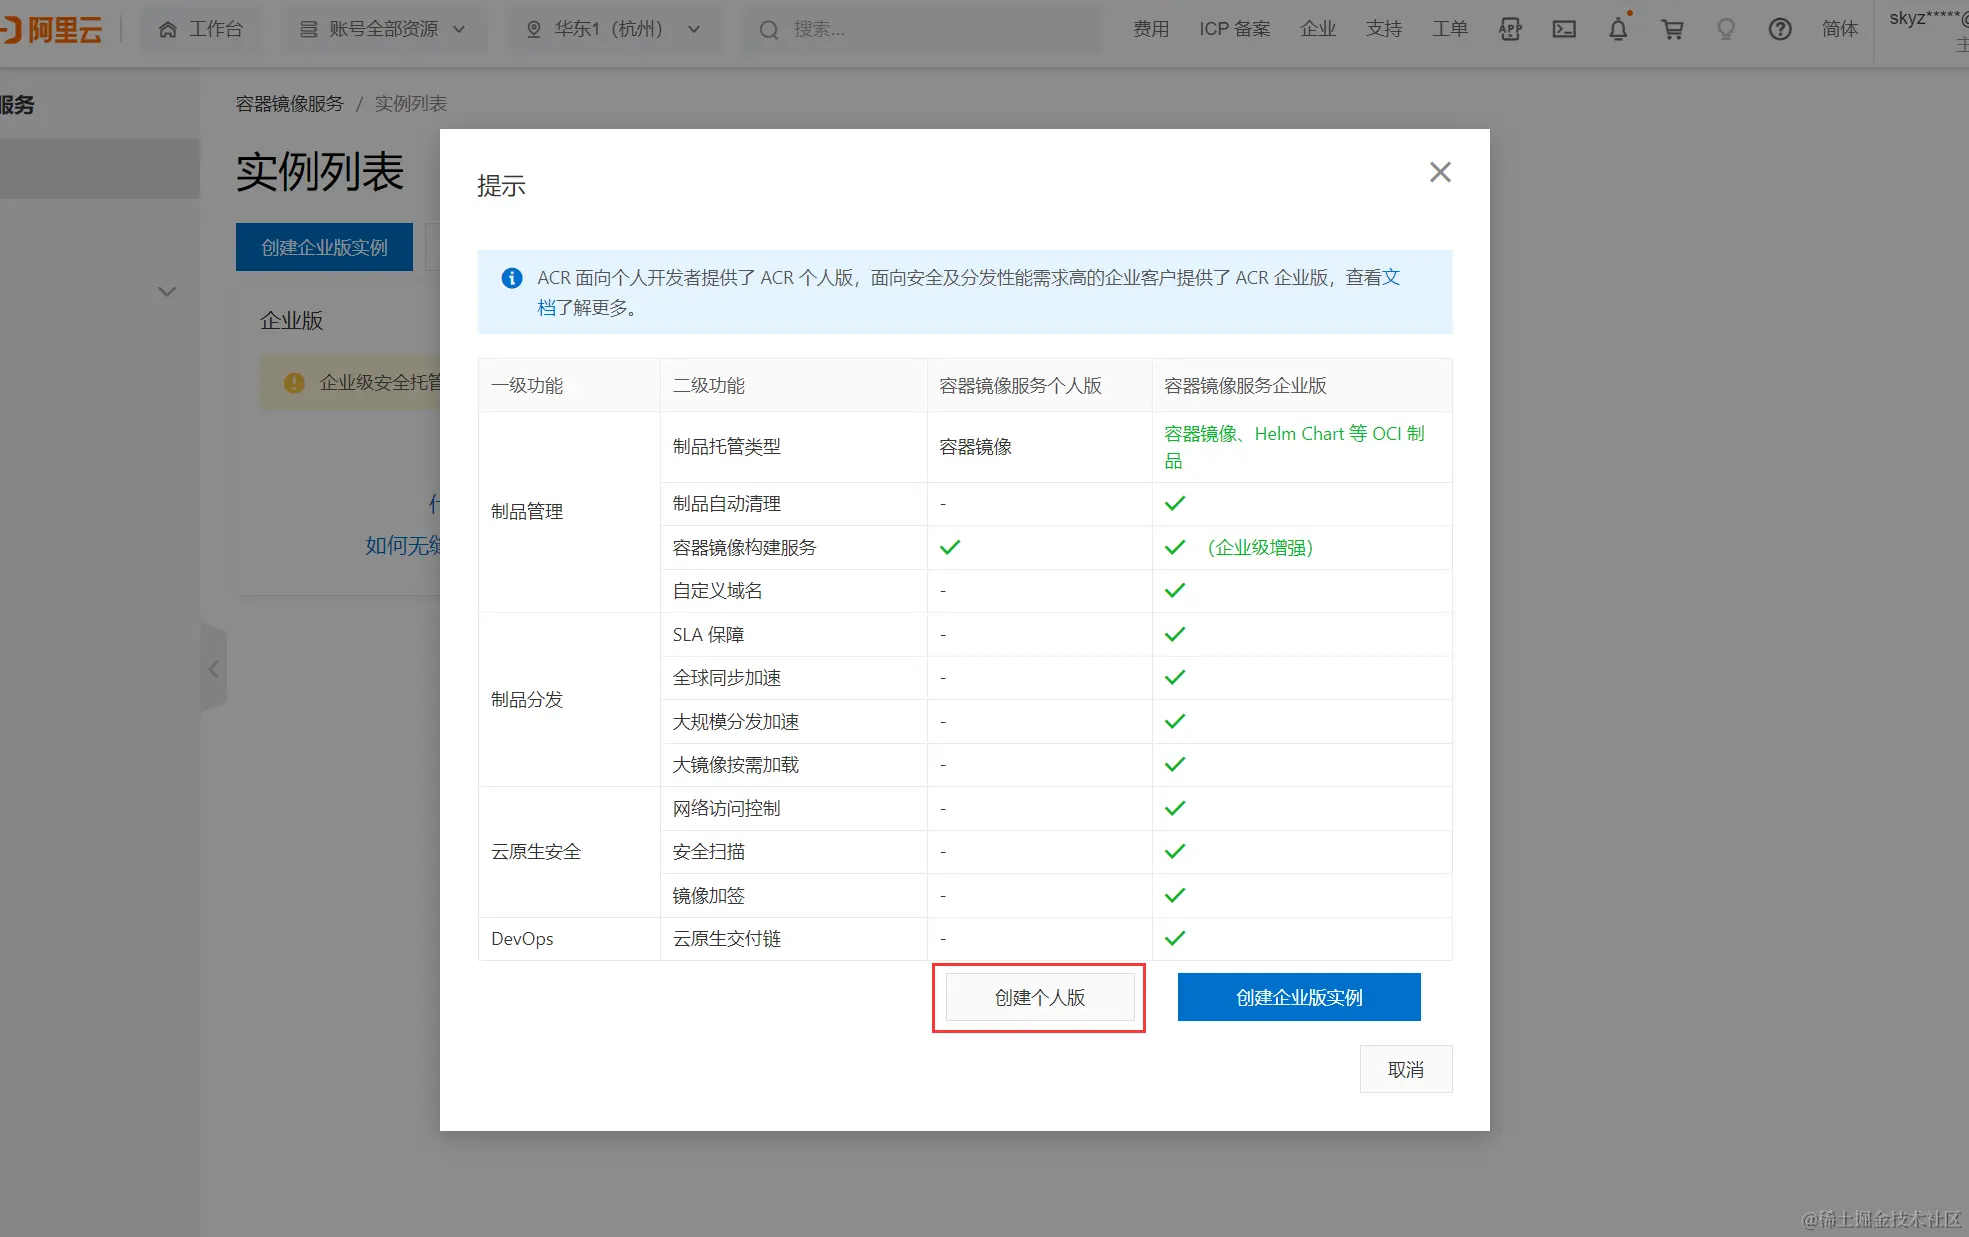Click the top search field
The height and width of the screenshot is (1237, 1969).
(920, 29)
